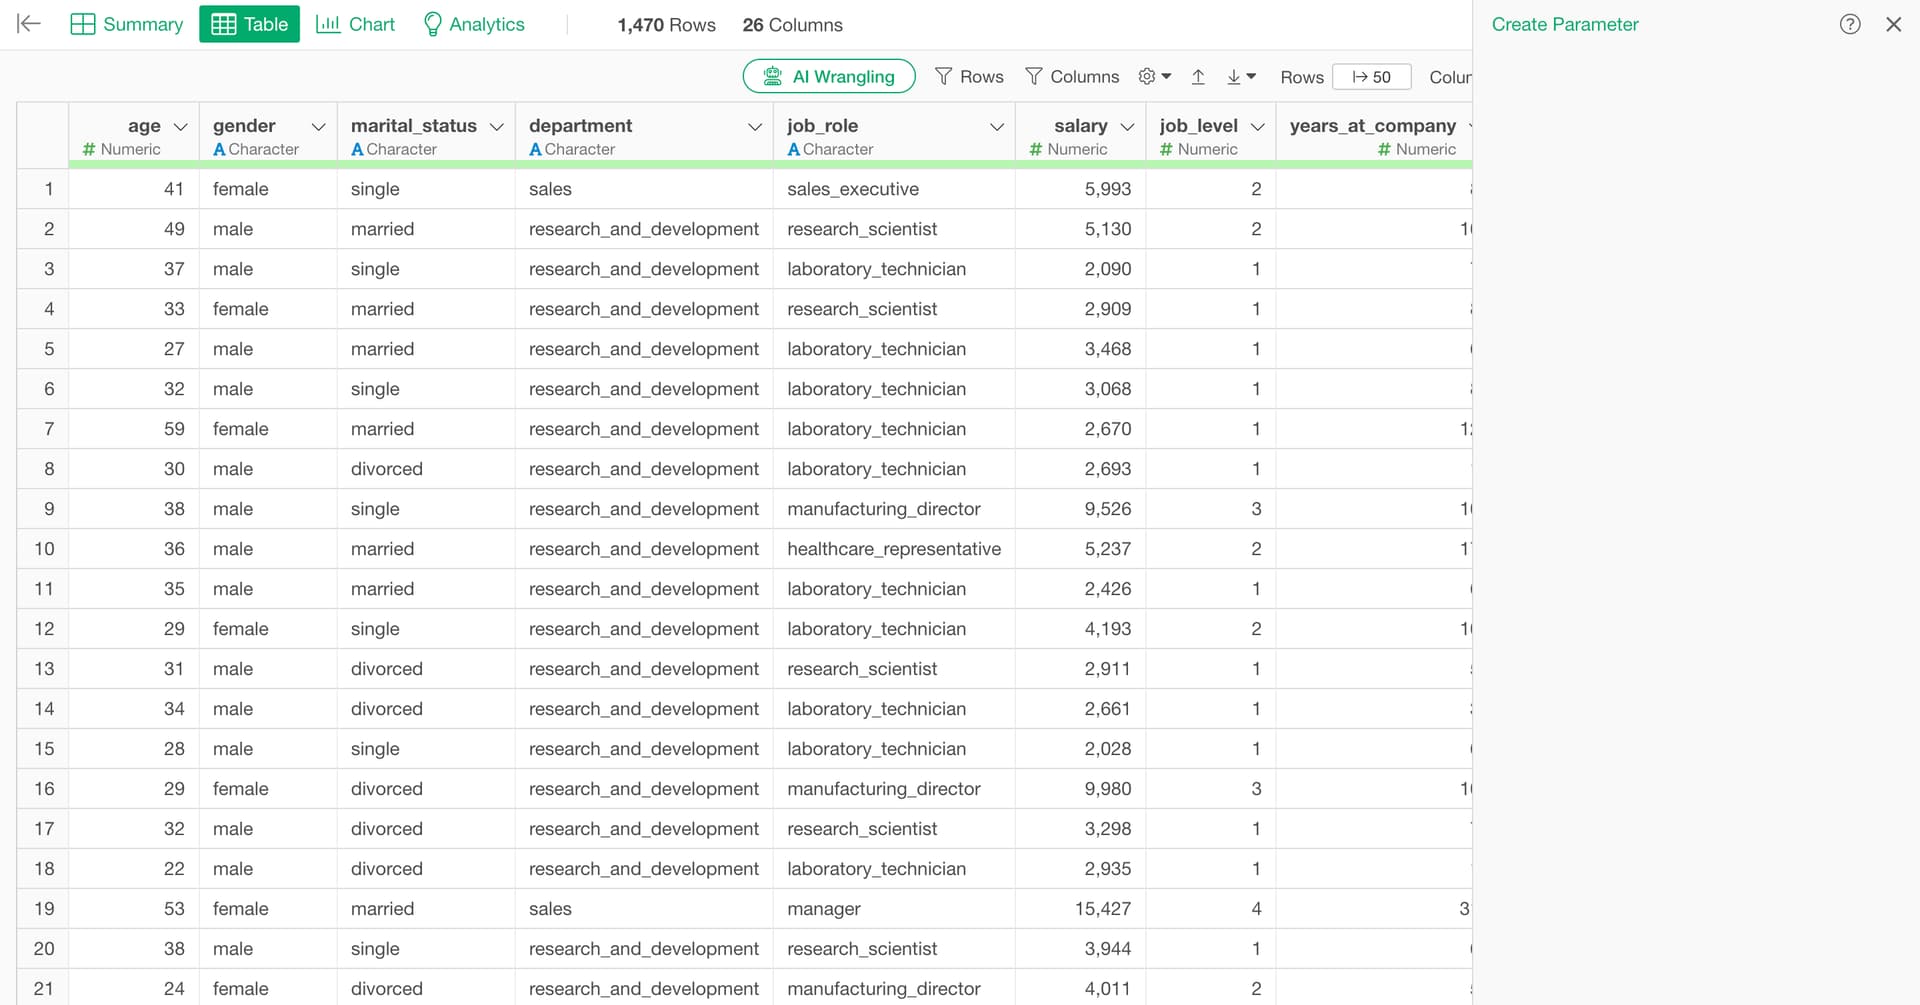
Task: Open the Rows filter
Action: 969,76
